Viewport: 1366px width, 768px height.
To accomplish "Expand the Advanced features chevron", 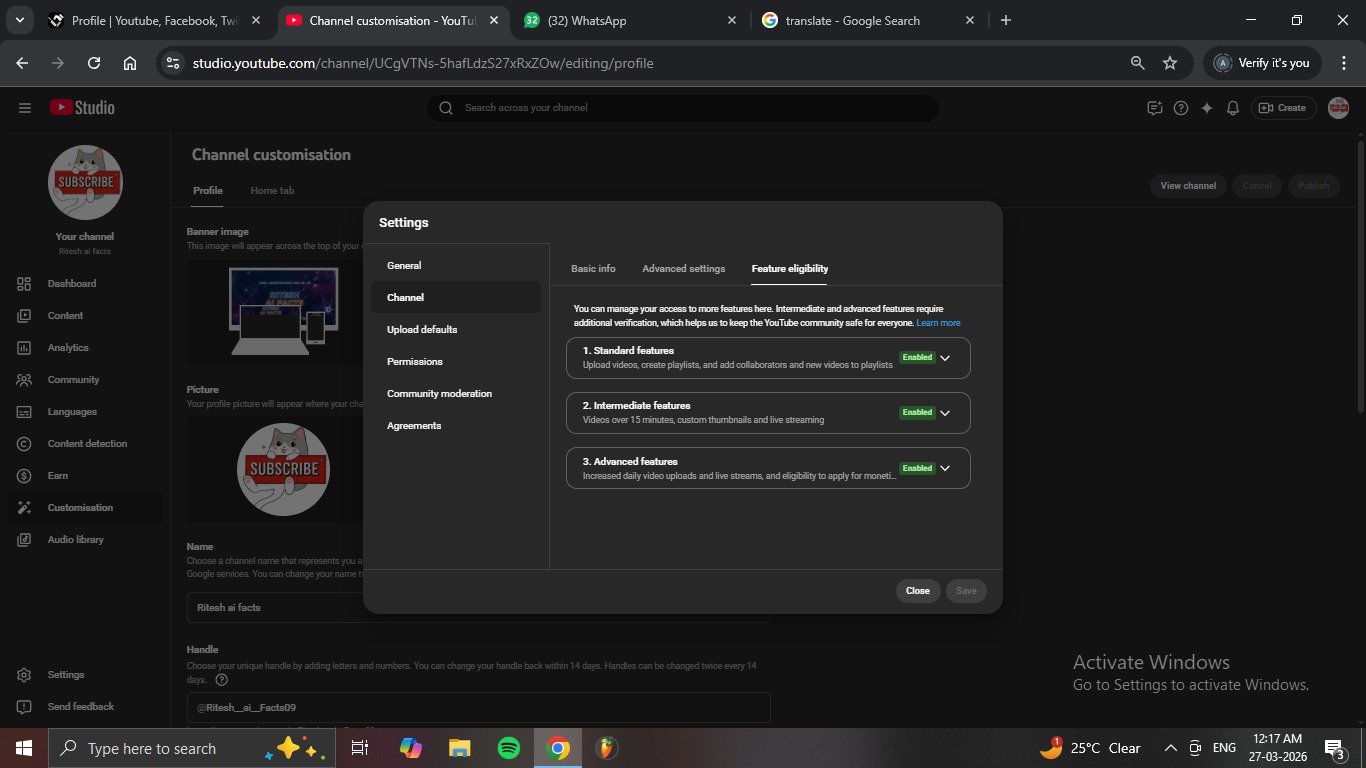I will 945,468.
